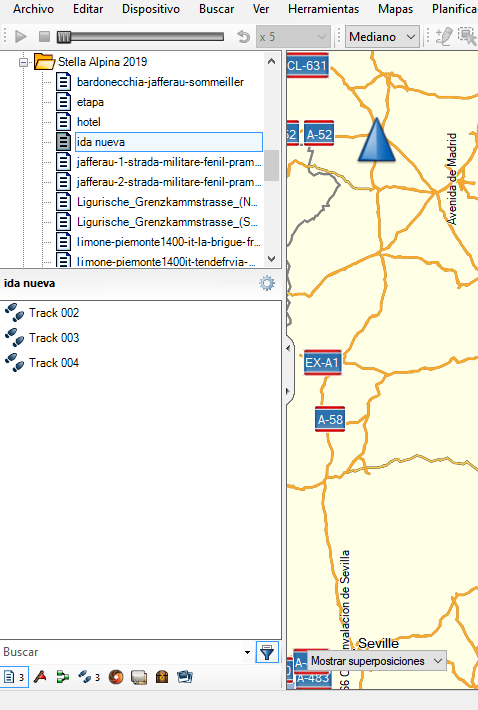Image resolution: width=478 pixels, height=710 pixels.
Task: Open the Mediano detail level dropdown
Action: [382, 37]
